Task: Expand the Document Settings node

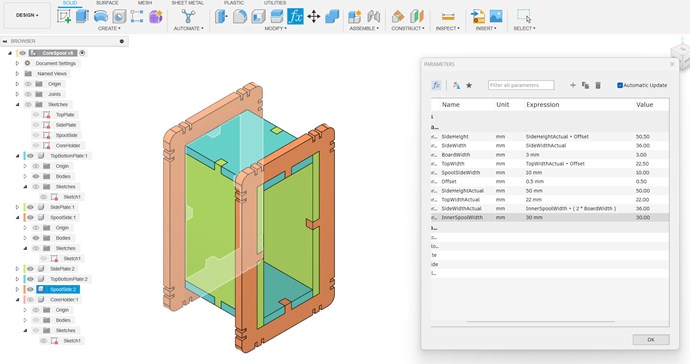Action: tap(18, 63)
